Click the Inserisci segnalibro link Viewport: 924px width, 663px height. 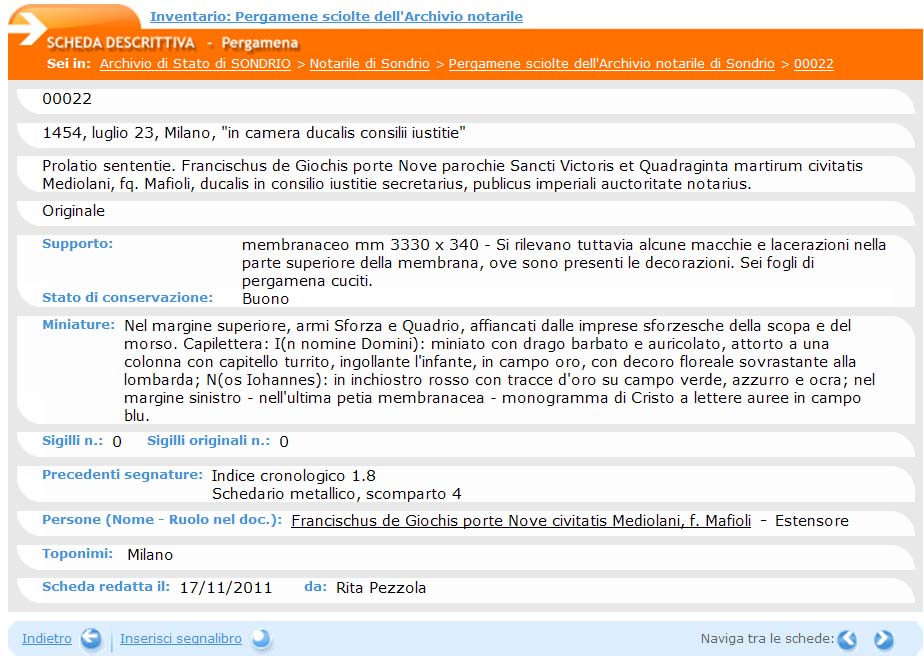[180, 639]
